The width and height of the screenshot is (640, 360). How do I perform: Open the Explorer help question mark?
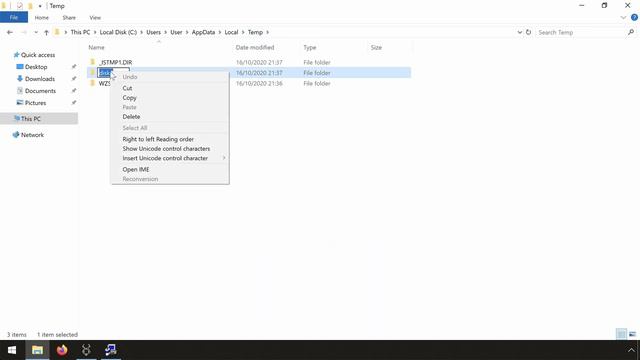point(634,18)
